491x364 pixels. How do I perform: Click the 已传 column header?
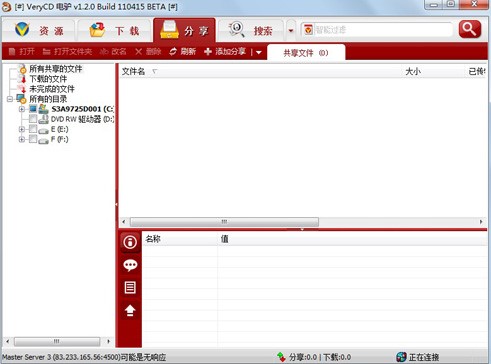[477, 71]
